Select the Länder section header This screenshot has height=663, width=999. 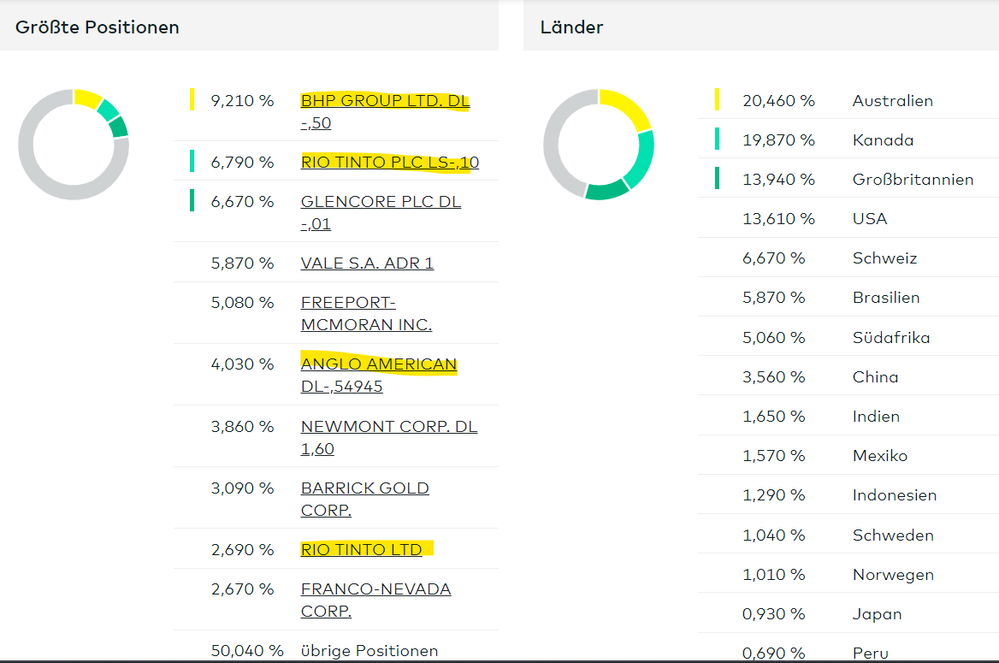click(x=571, y=27)
